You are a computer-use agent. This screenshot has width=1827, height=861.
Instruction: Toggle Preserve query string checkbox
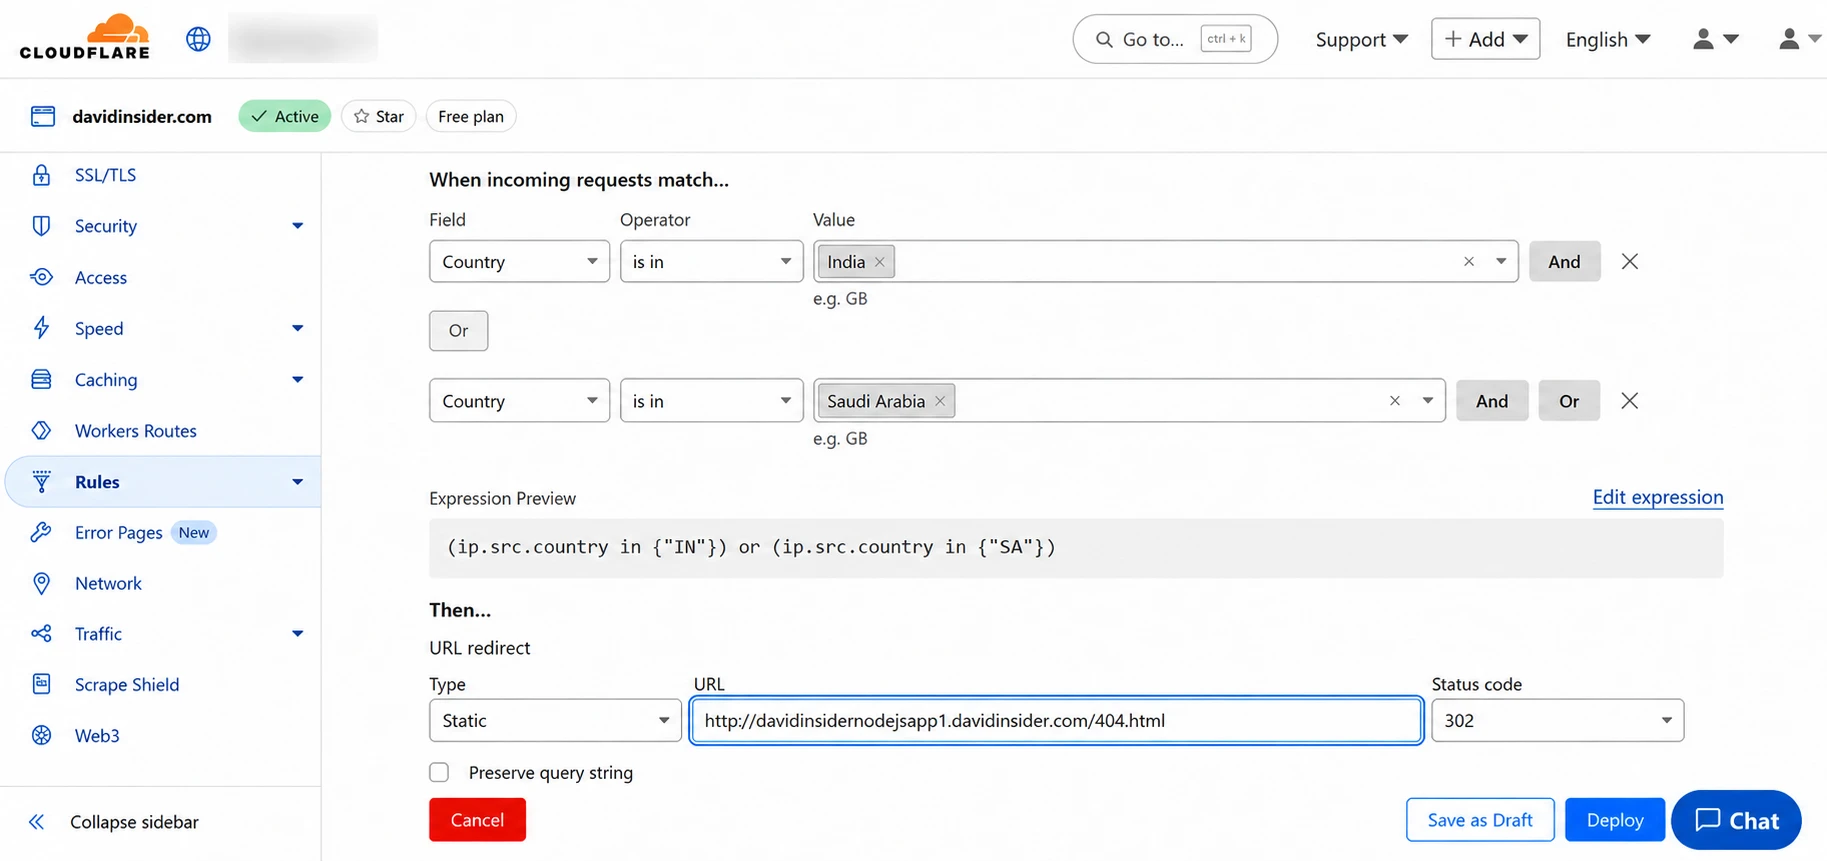tap(439, 772)
